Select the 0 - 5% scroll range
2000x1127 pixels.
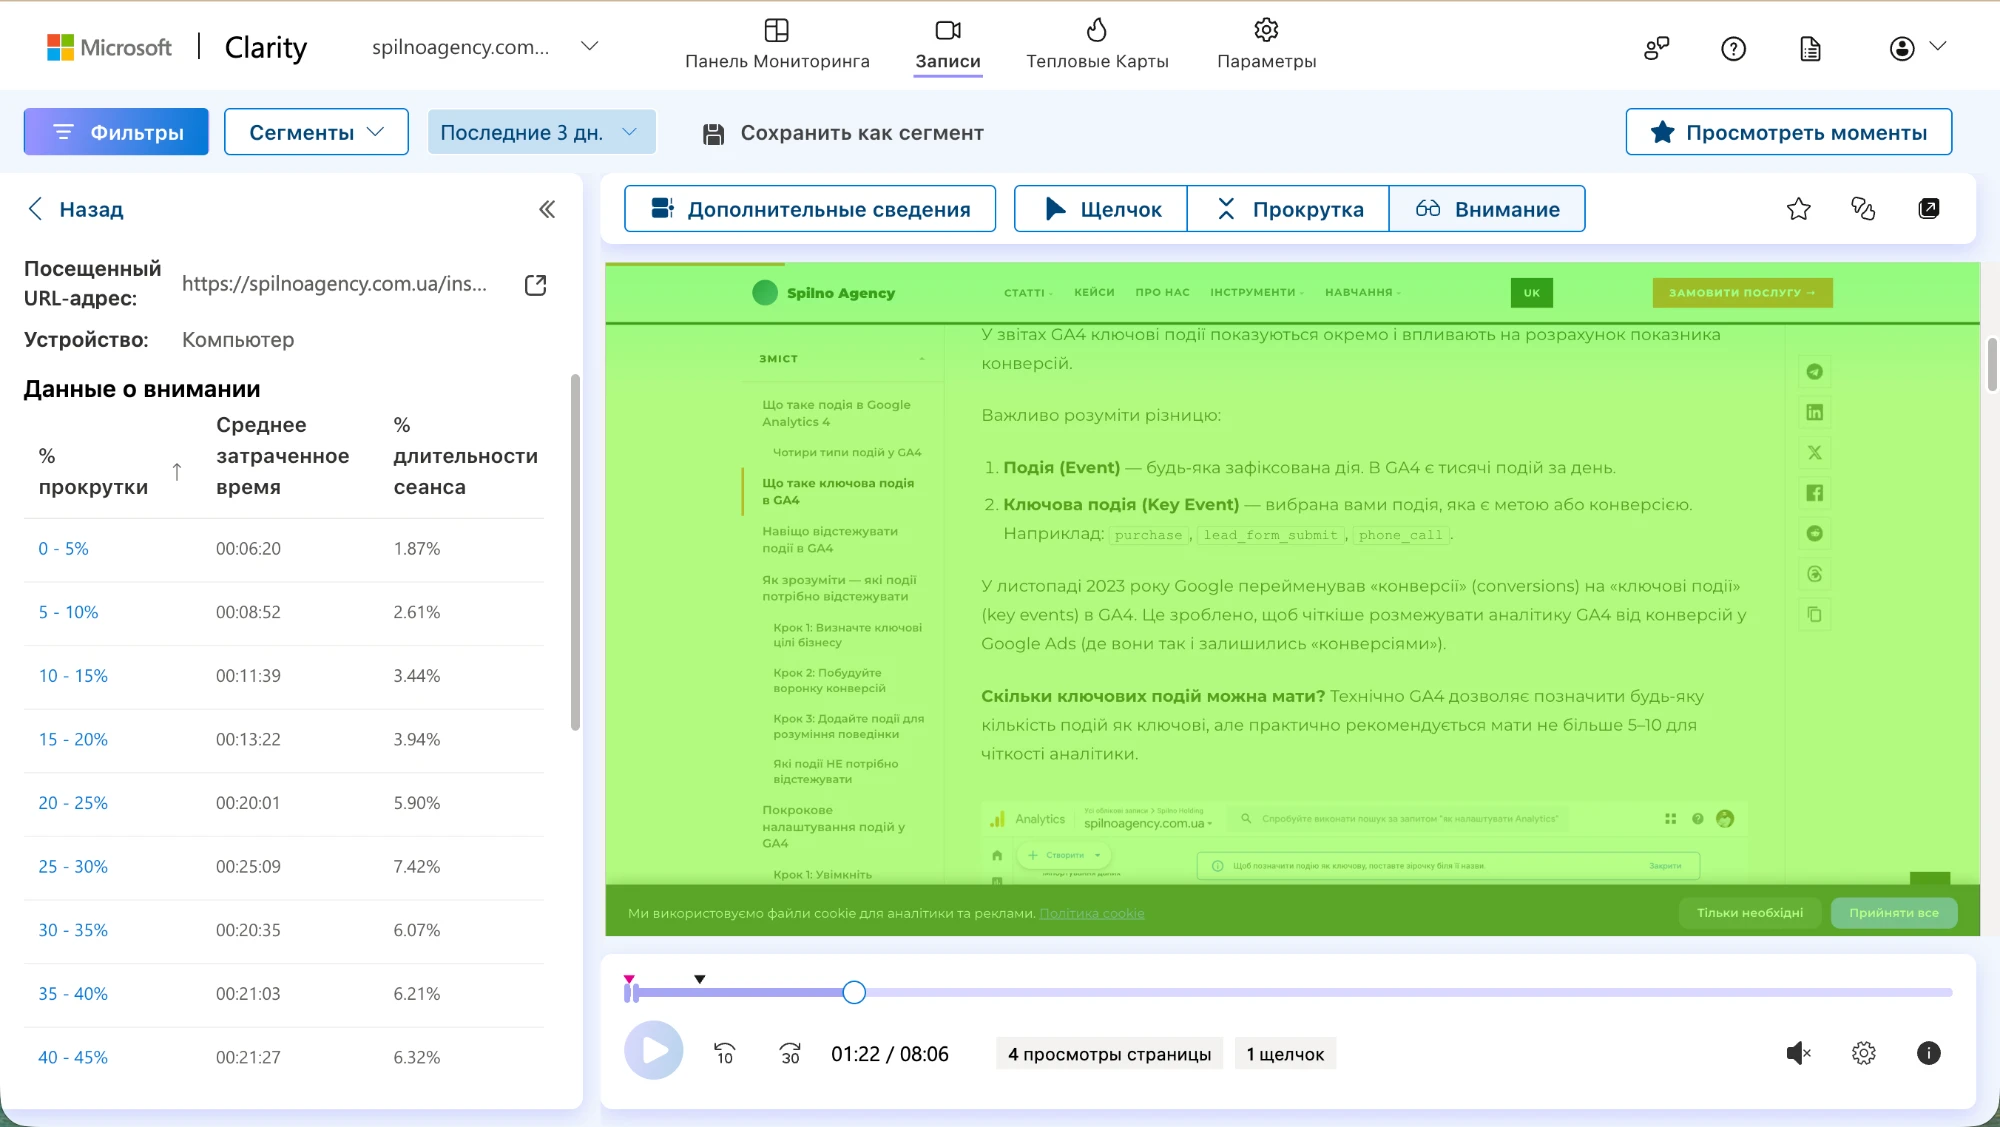(x=64, y=549)
